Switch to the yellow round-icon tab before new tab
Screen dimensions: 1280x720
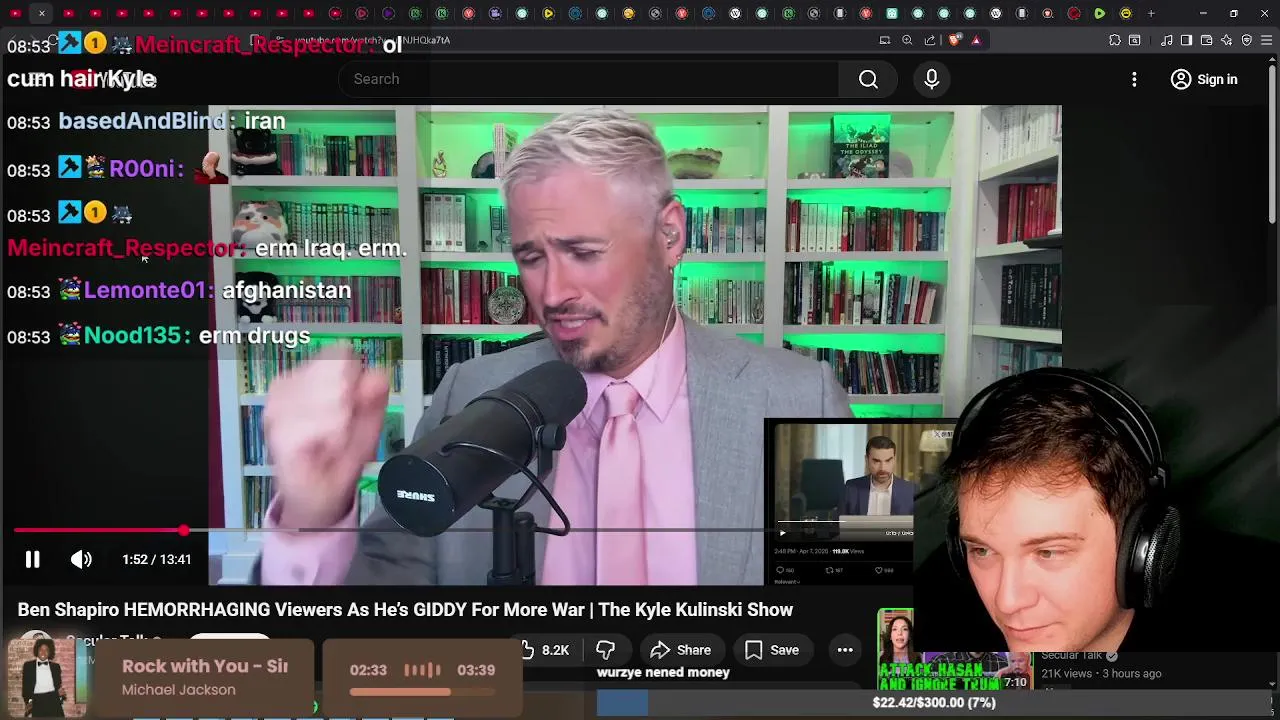[1126, 13]
